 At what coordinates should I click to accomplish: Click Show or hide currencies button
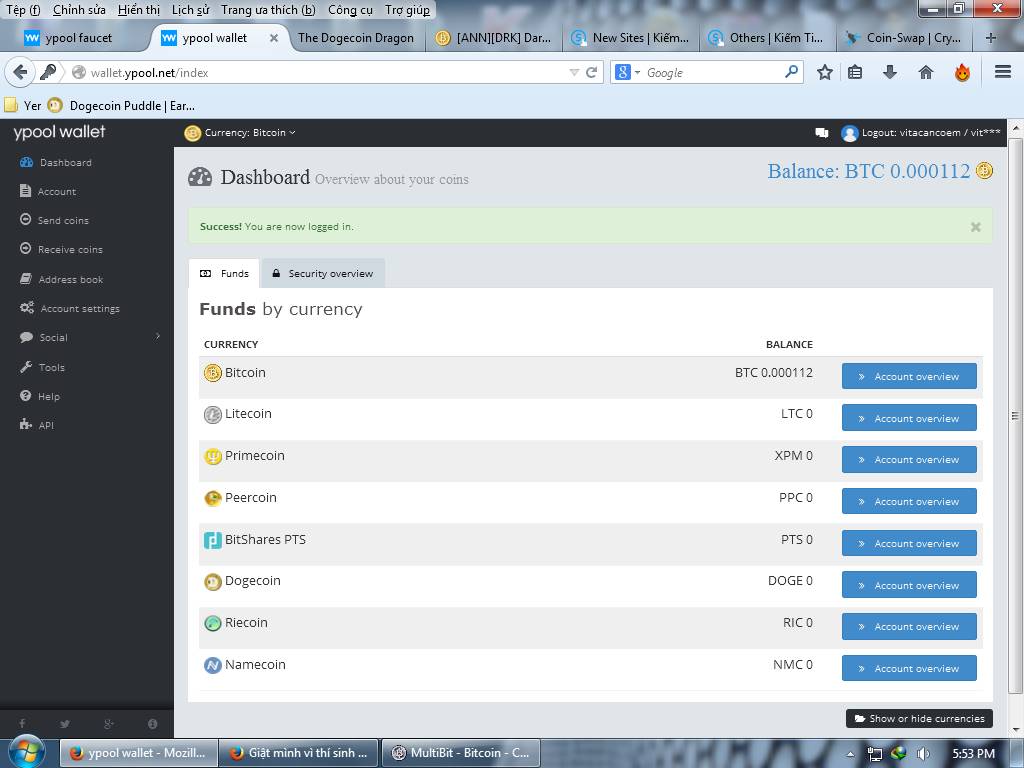pyautogui.click(x=919, y=718)
